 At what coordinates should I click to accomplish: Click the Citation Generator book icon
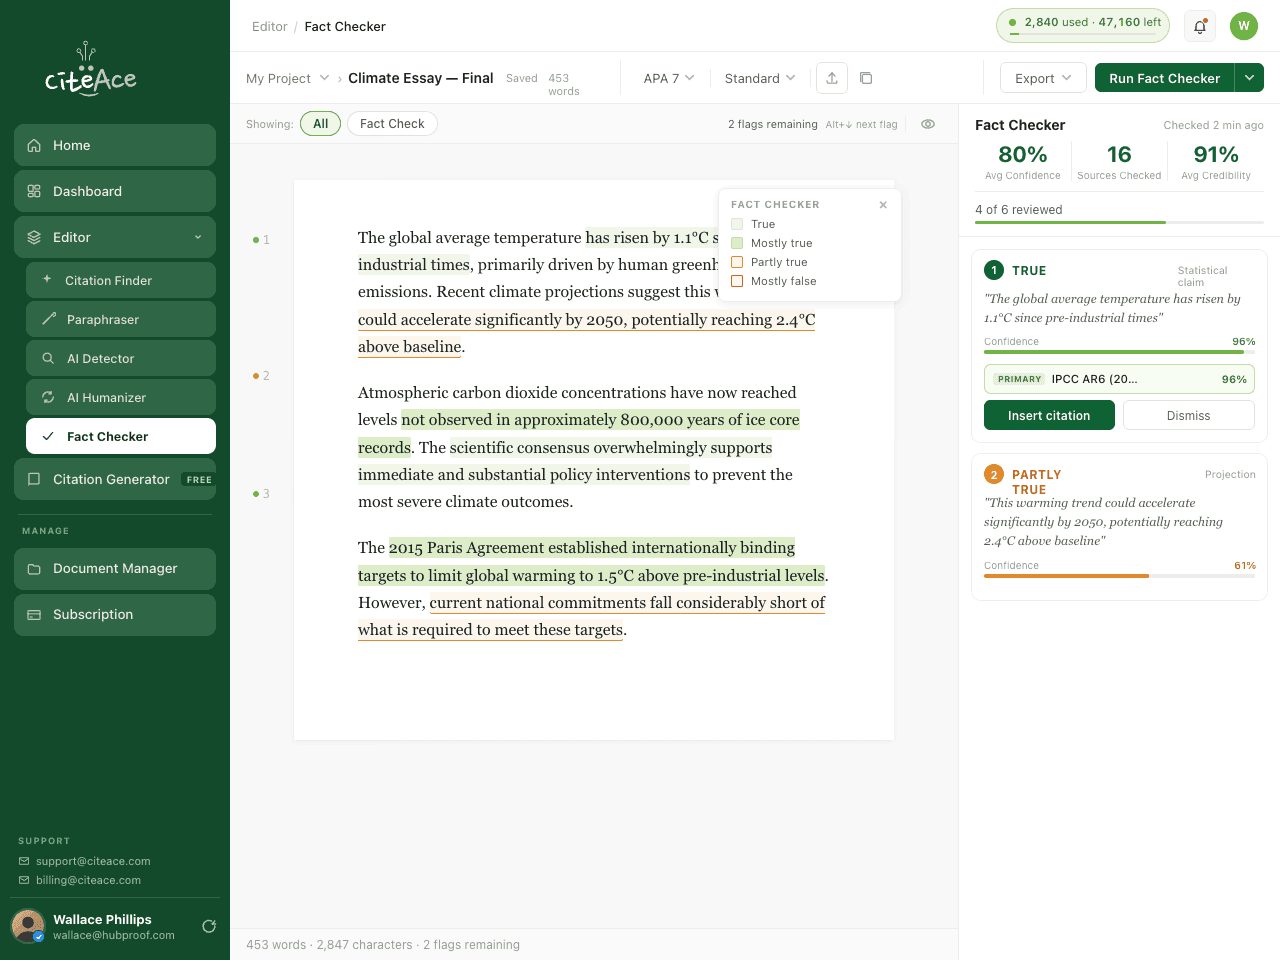coord(34,479)
